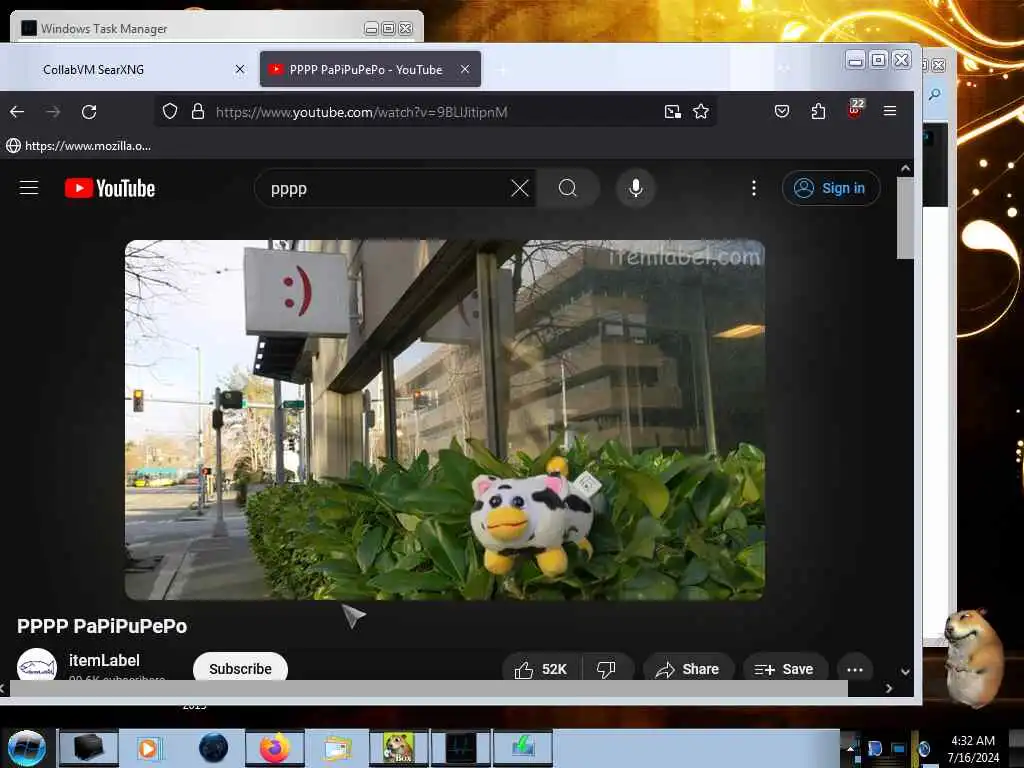Open the black box taskbar icon
This screenshot has width=1024, height=768.
coord(89,748)
